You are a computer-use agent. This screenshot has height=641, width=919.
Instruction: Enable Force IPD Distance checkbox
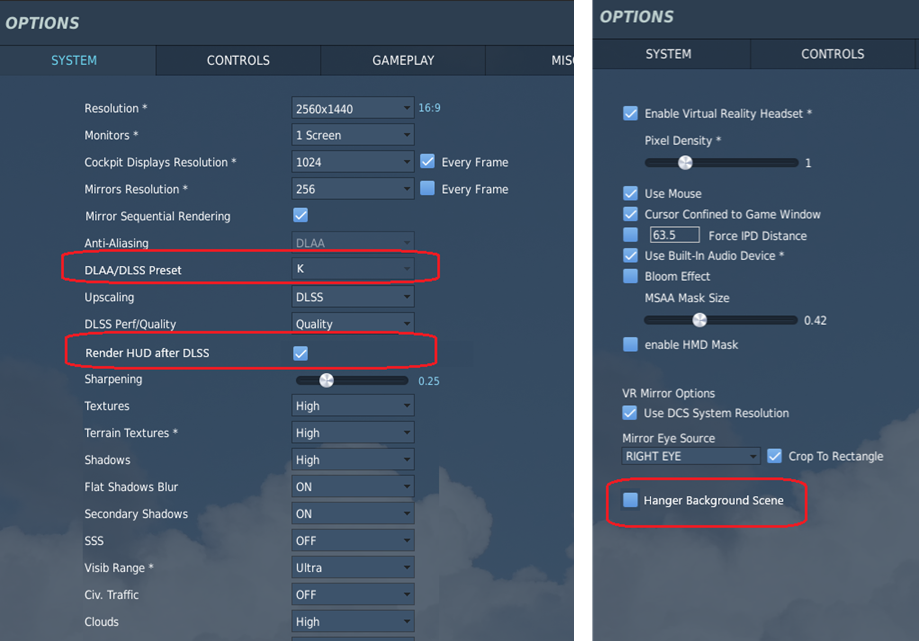pyautogui.click(x=631, y=235)
